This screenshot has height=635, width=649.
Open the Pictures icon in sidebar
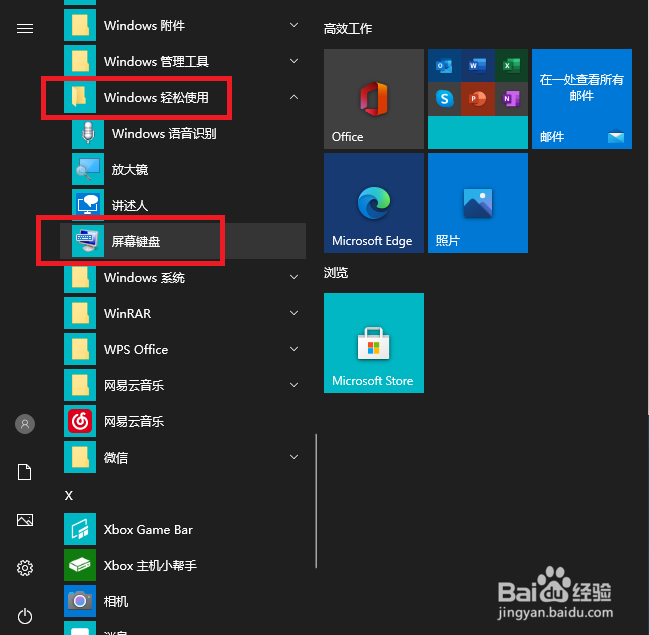pos(25,520)
